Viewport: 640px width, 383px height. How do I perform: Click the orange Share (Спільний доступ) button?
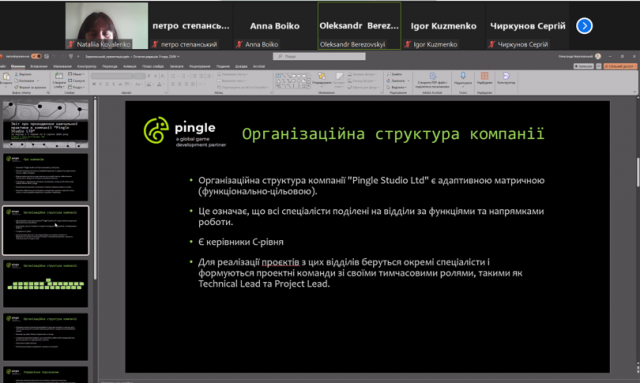click(620, 66)
